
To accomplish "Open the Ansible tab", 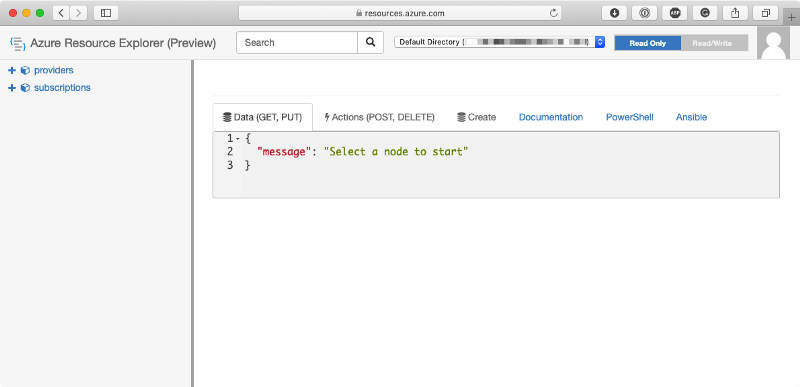I will pyautogui.click(x=691, y=117).
